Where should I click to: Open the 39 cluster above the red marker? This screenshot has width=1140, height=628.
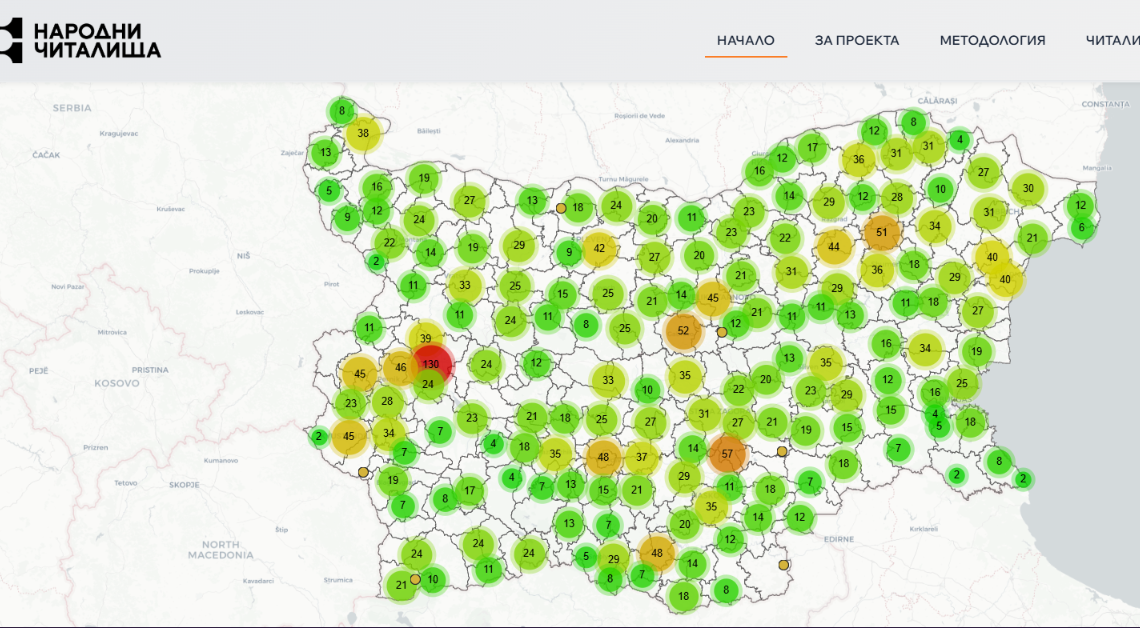coord(426,339)
